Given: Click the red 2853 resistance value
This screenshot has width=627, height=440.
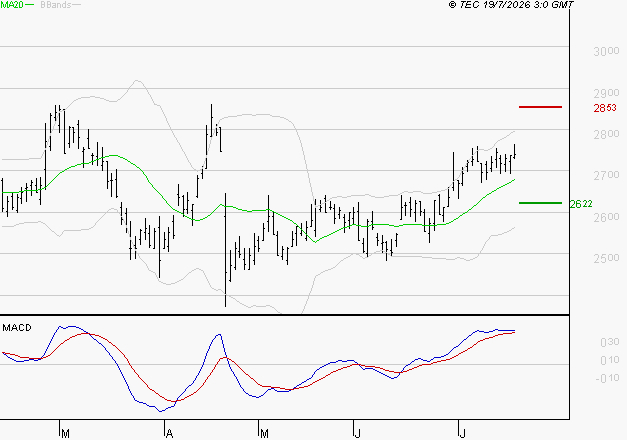Looking at the screenshot, I should (605, 108).
